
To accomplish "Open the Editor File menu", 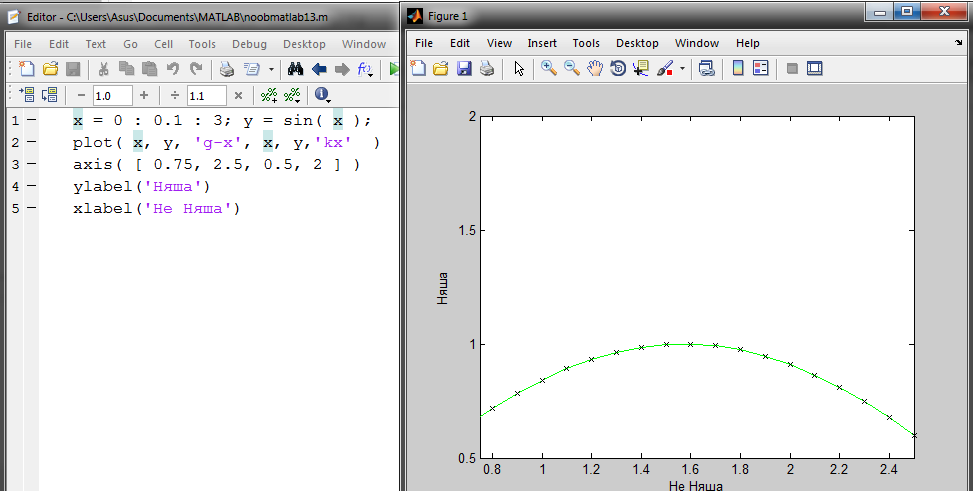I will (x=23, y=44).
